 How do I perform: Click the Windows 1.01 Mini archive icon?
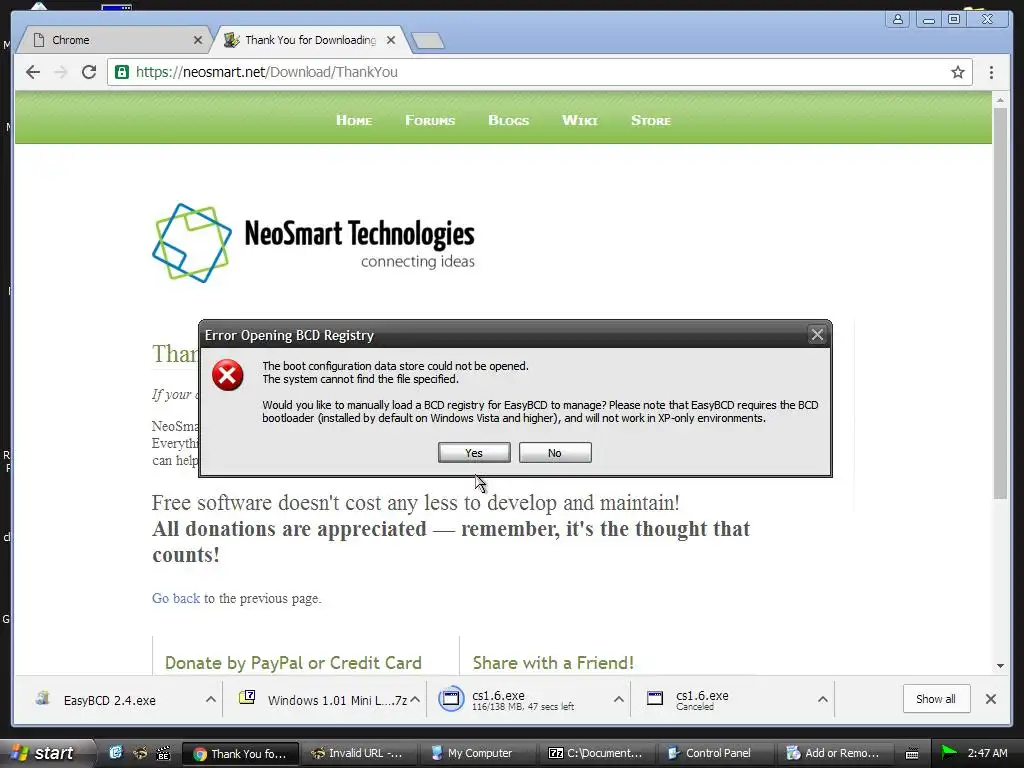click(x=247, y=698)
